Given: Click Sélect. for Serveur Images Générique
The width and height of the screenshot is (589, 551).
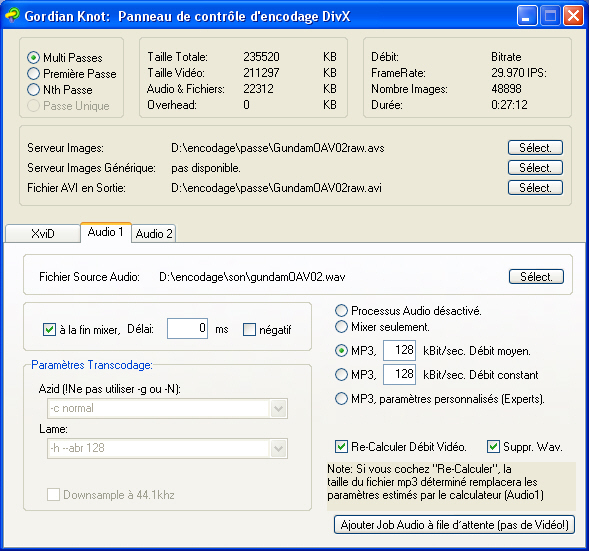Looking at the screenshot, I should 535,168.
